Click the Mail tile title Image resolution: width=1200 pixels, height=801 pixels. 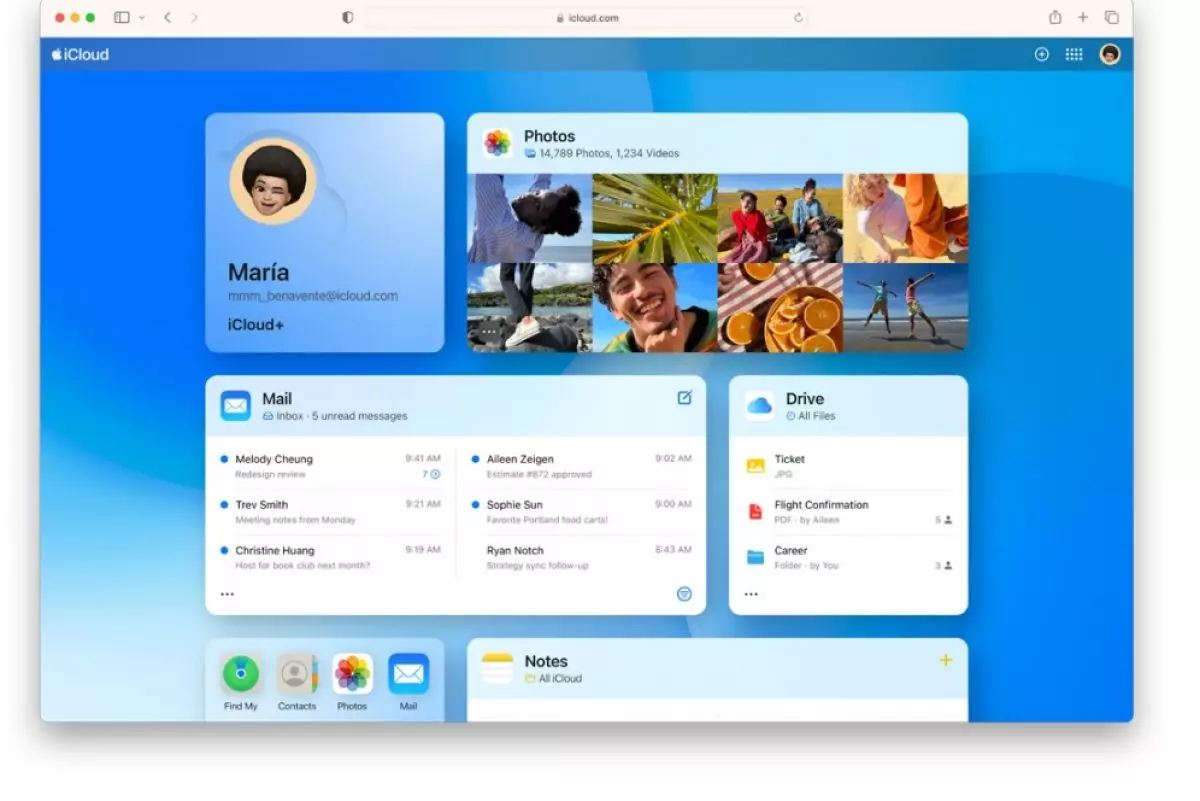[x=277, y=398]
